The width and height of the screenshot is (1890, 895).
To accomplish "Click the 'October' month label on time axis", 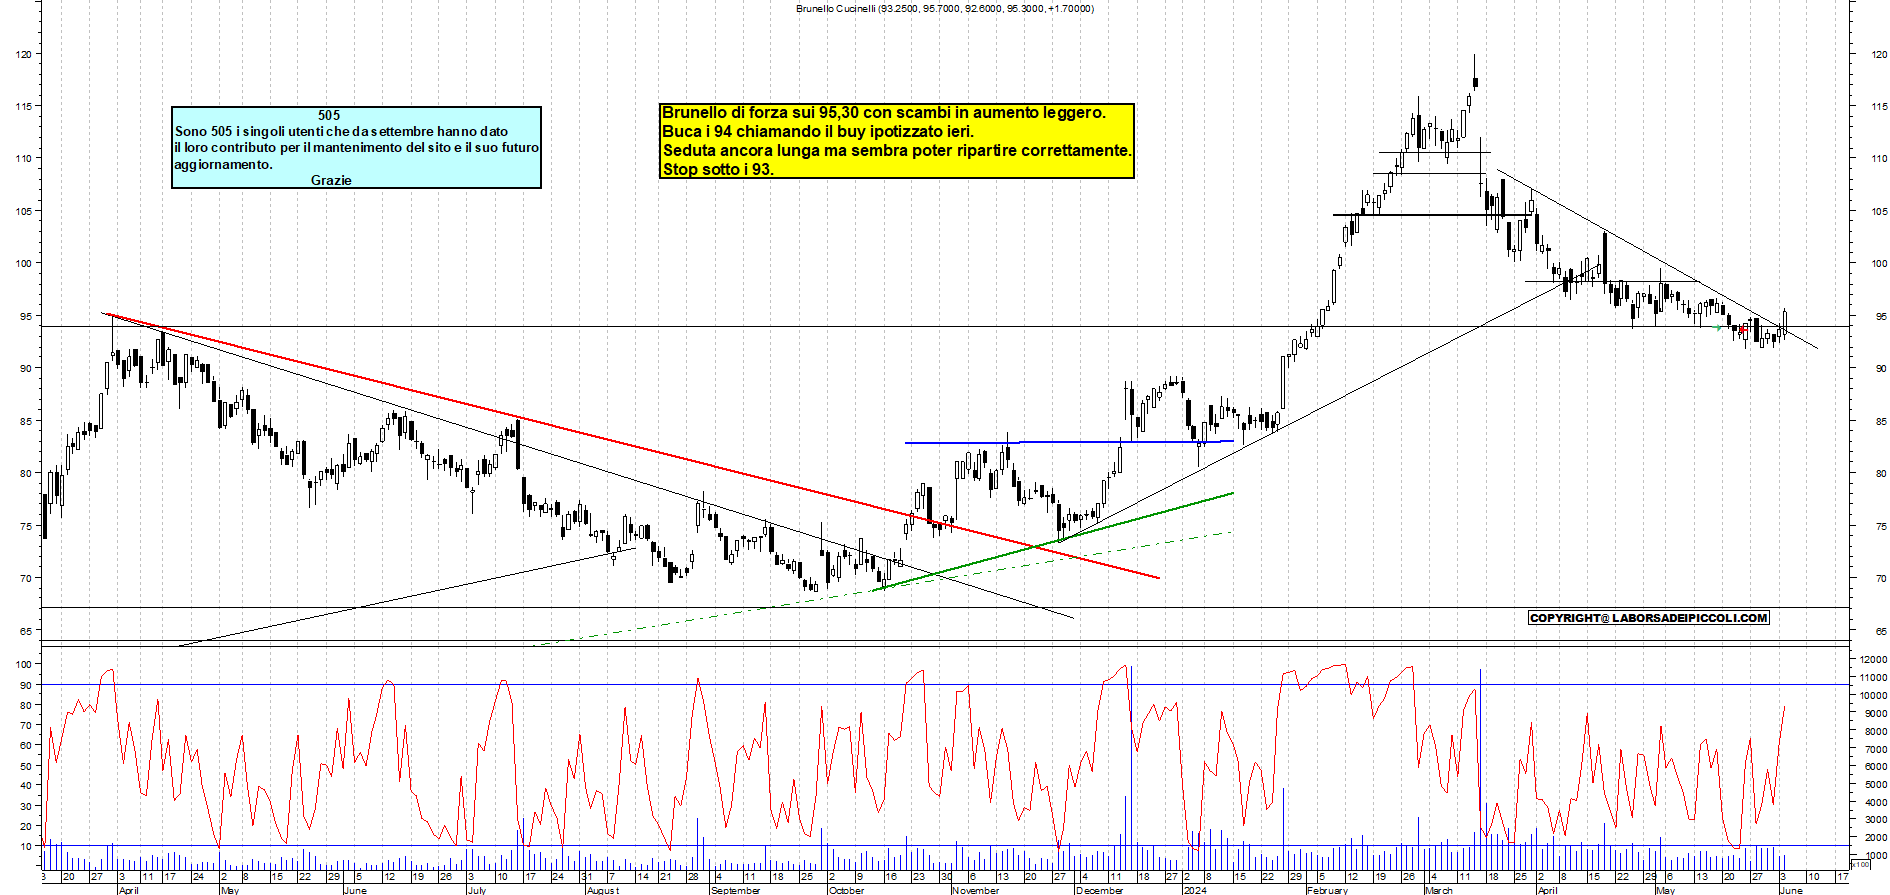I will pyautogui.click(x=847, y=890).
